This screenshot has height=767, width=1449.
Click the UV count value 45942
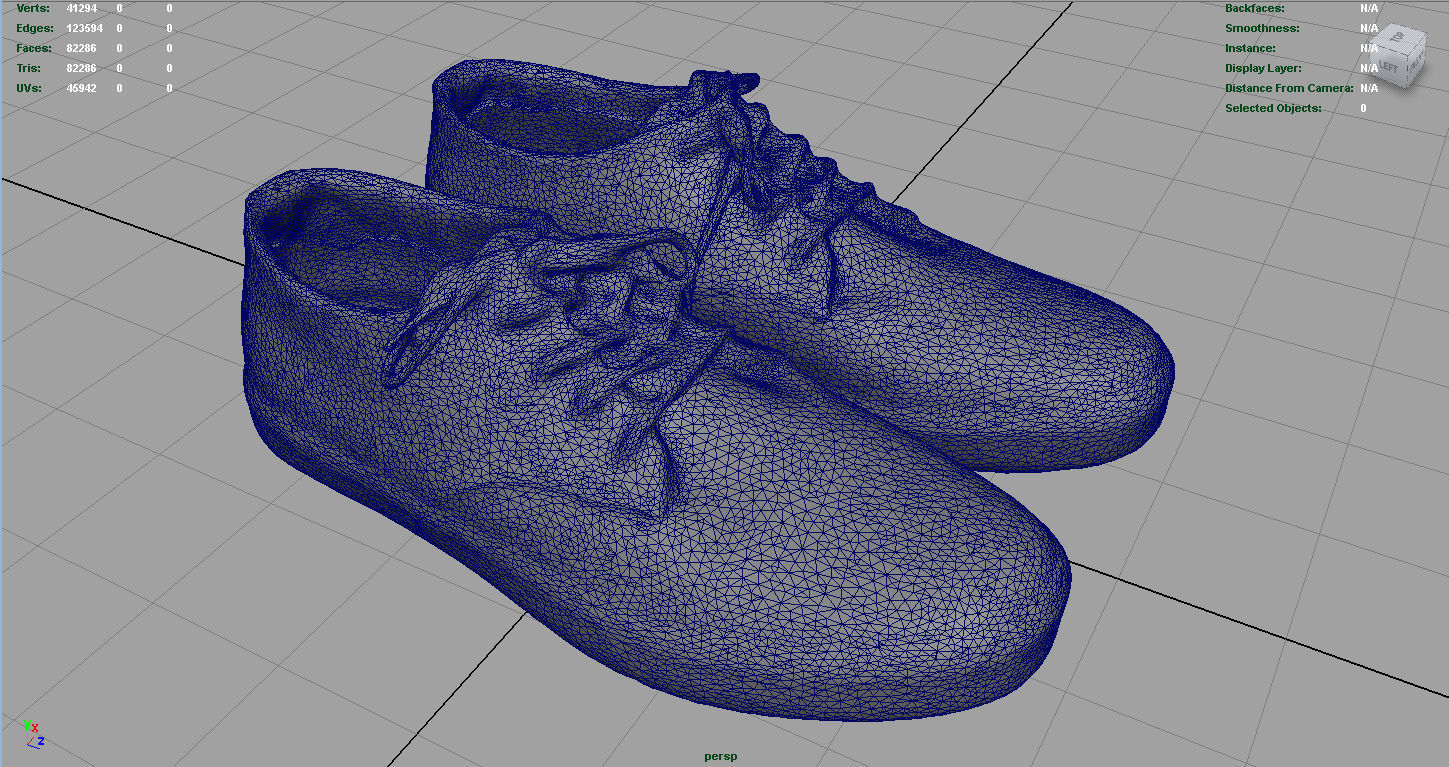[x=82, y=88]
